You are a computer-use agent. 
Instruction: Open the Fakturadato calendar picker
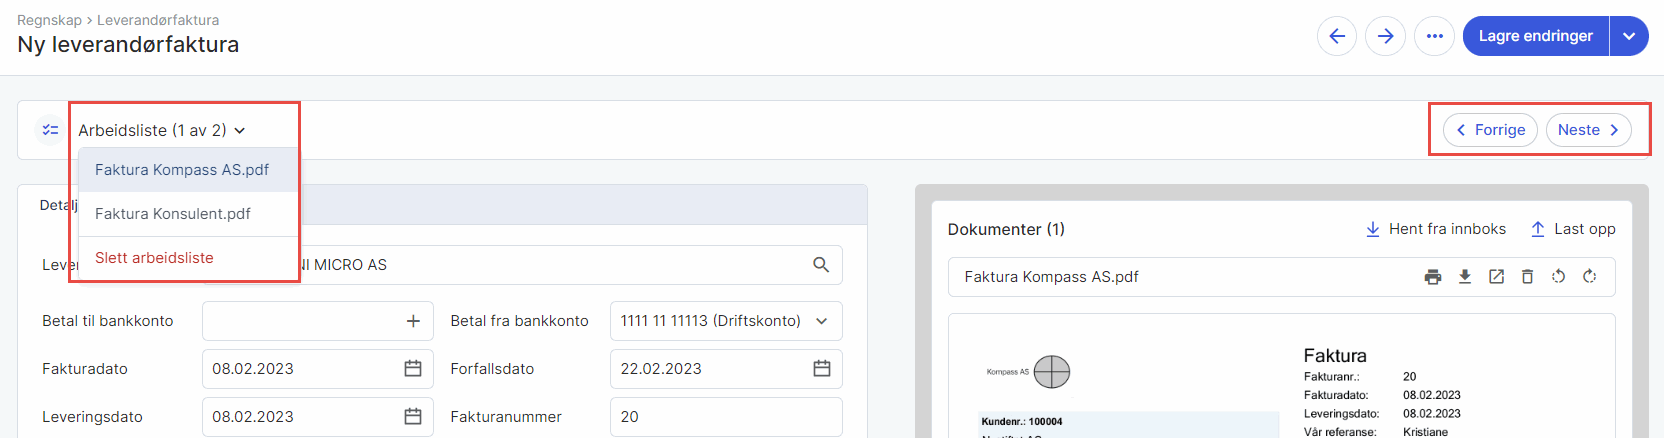[x=413, y=369]
